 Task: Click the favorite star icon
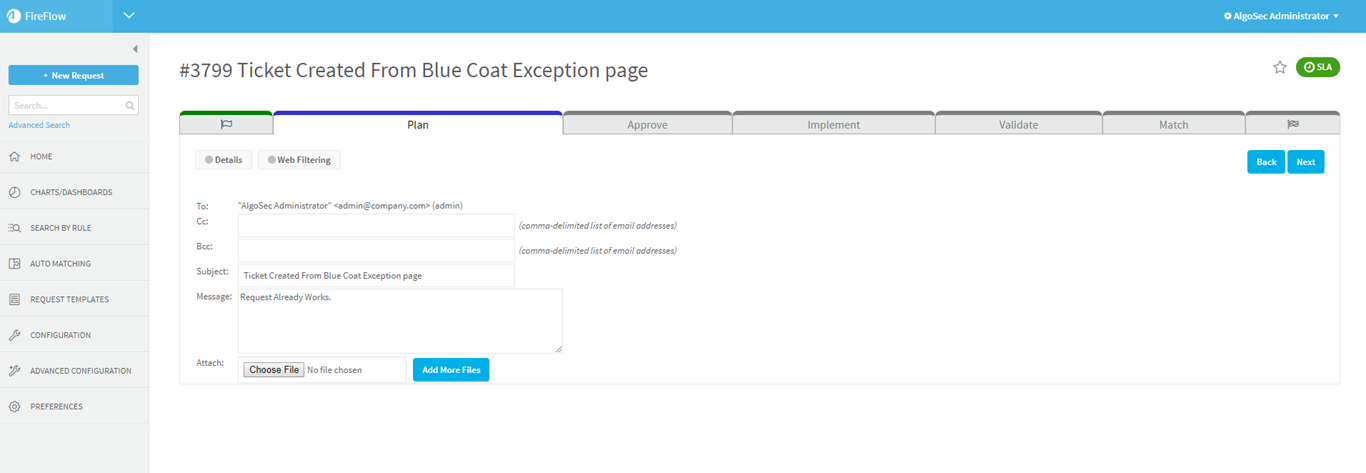coord(1279,67)
